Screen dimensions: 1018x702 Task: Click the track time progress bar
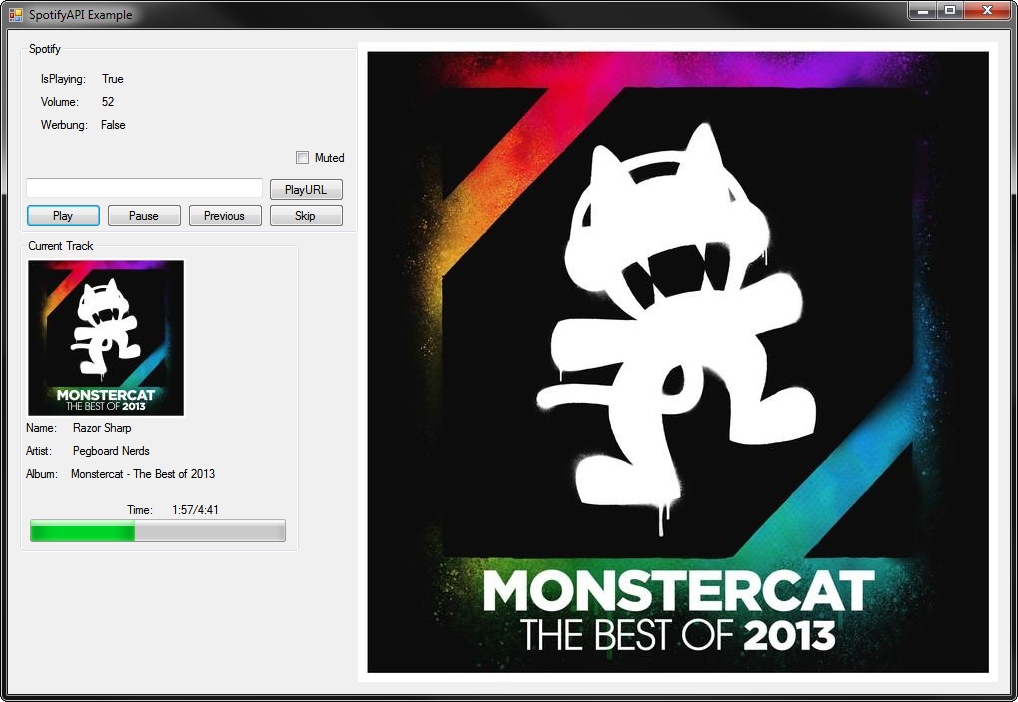(x=158, y=531)
